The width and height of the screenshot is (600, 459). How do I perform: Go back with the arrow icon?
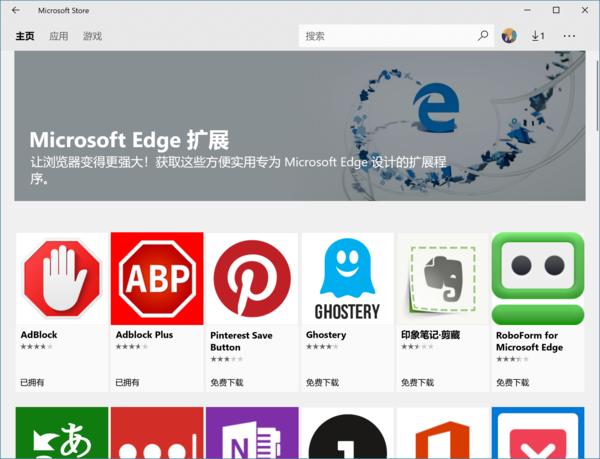click(16, 10)
